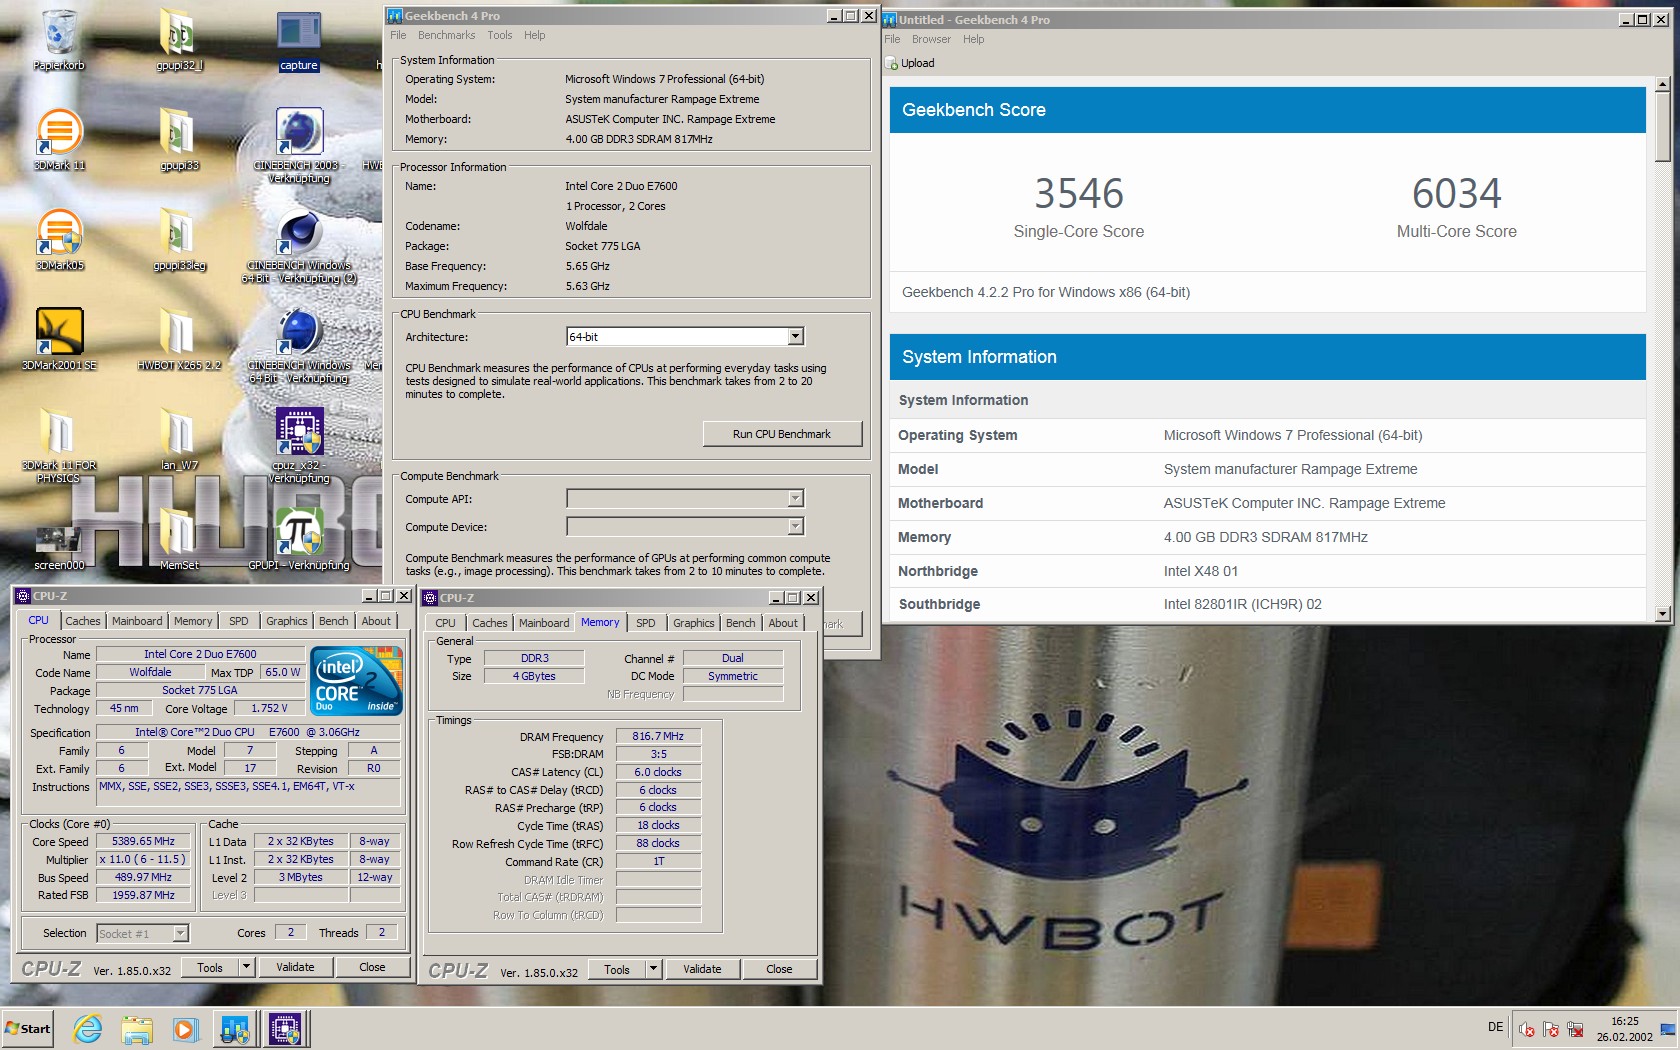Open the Benchmarks menu in Geekbench

click(446, 35)
